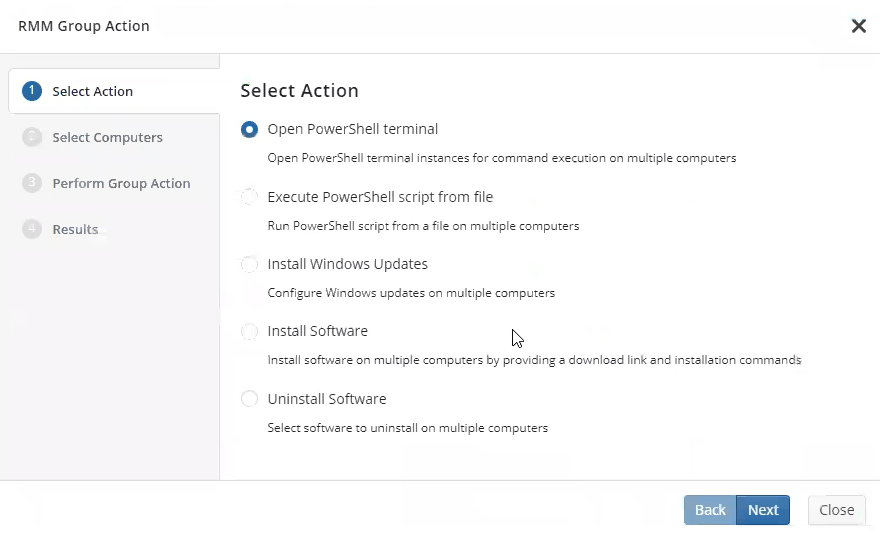Click the Execute PowerShell script from file label
Viewport: 880px width, 535px height.
(380, 197)
